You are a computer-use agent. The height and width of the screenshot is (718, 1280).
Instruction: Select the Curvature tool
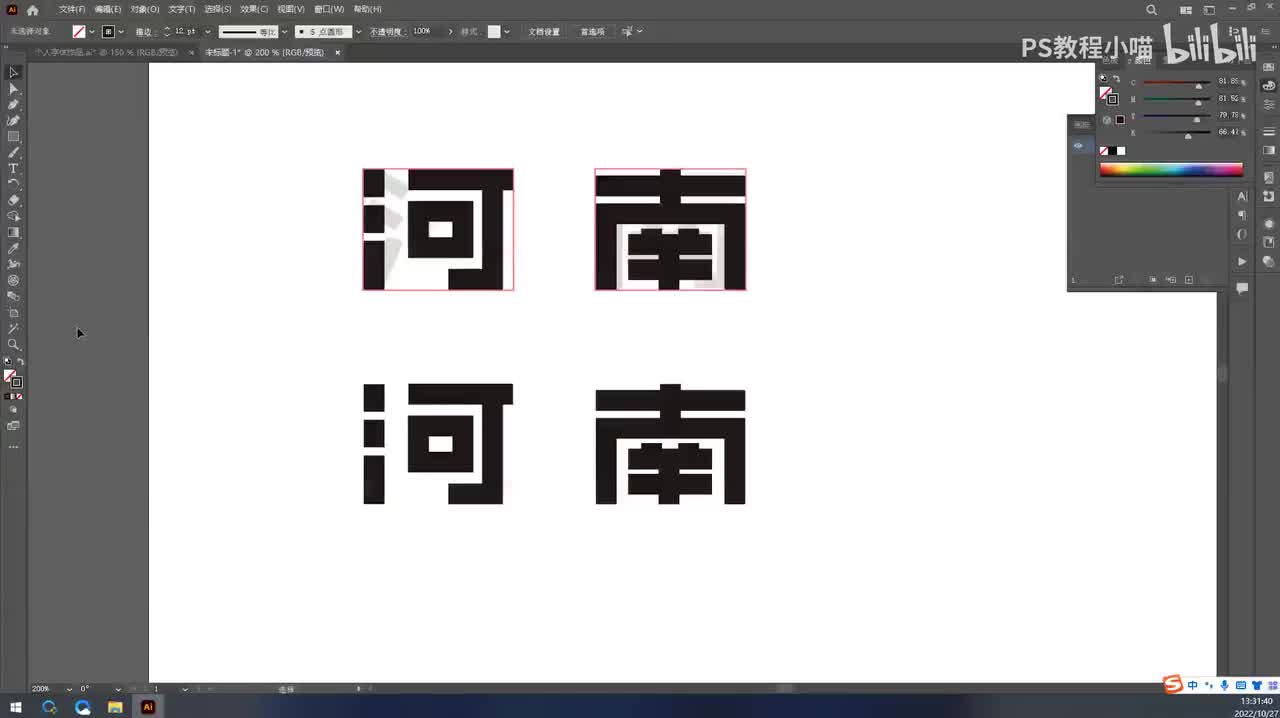tap(13, 121)
